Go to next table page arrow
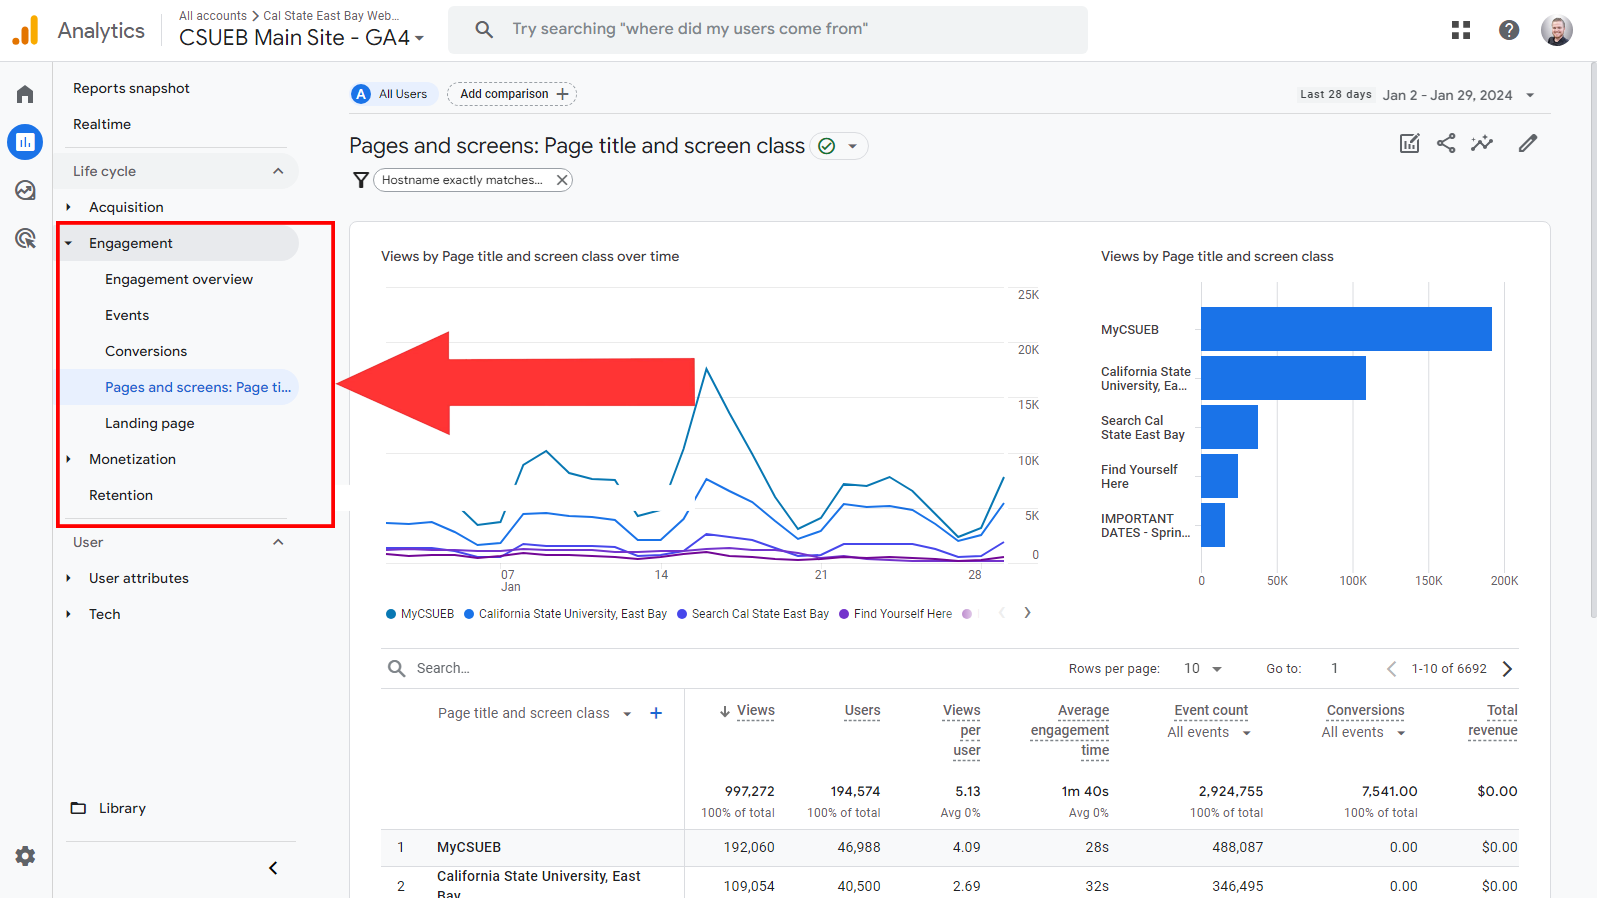Image resolution: width=1597 pixels, height=898 pixels. 1508,668
